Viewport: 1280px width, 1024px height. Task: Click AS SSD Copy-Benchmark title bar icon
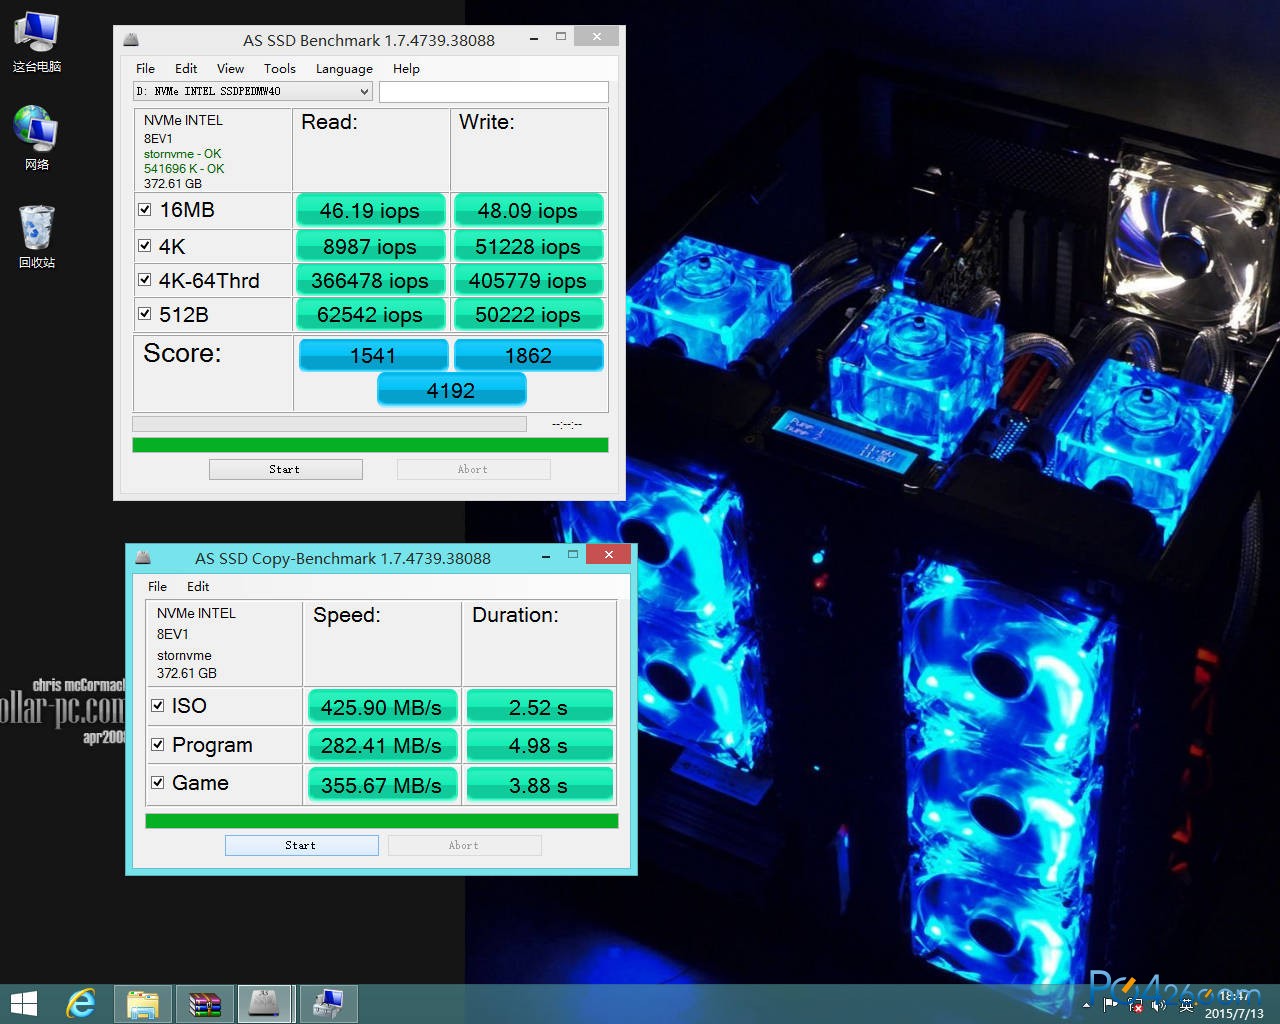[x=143, y=557]
